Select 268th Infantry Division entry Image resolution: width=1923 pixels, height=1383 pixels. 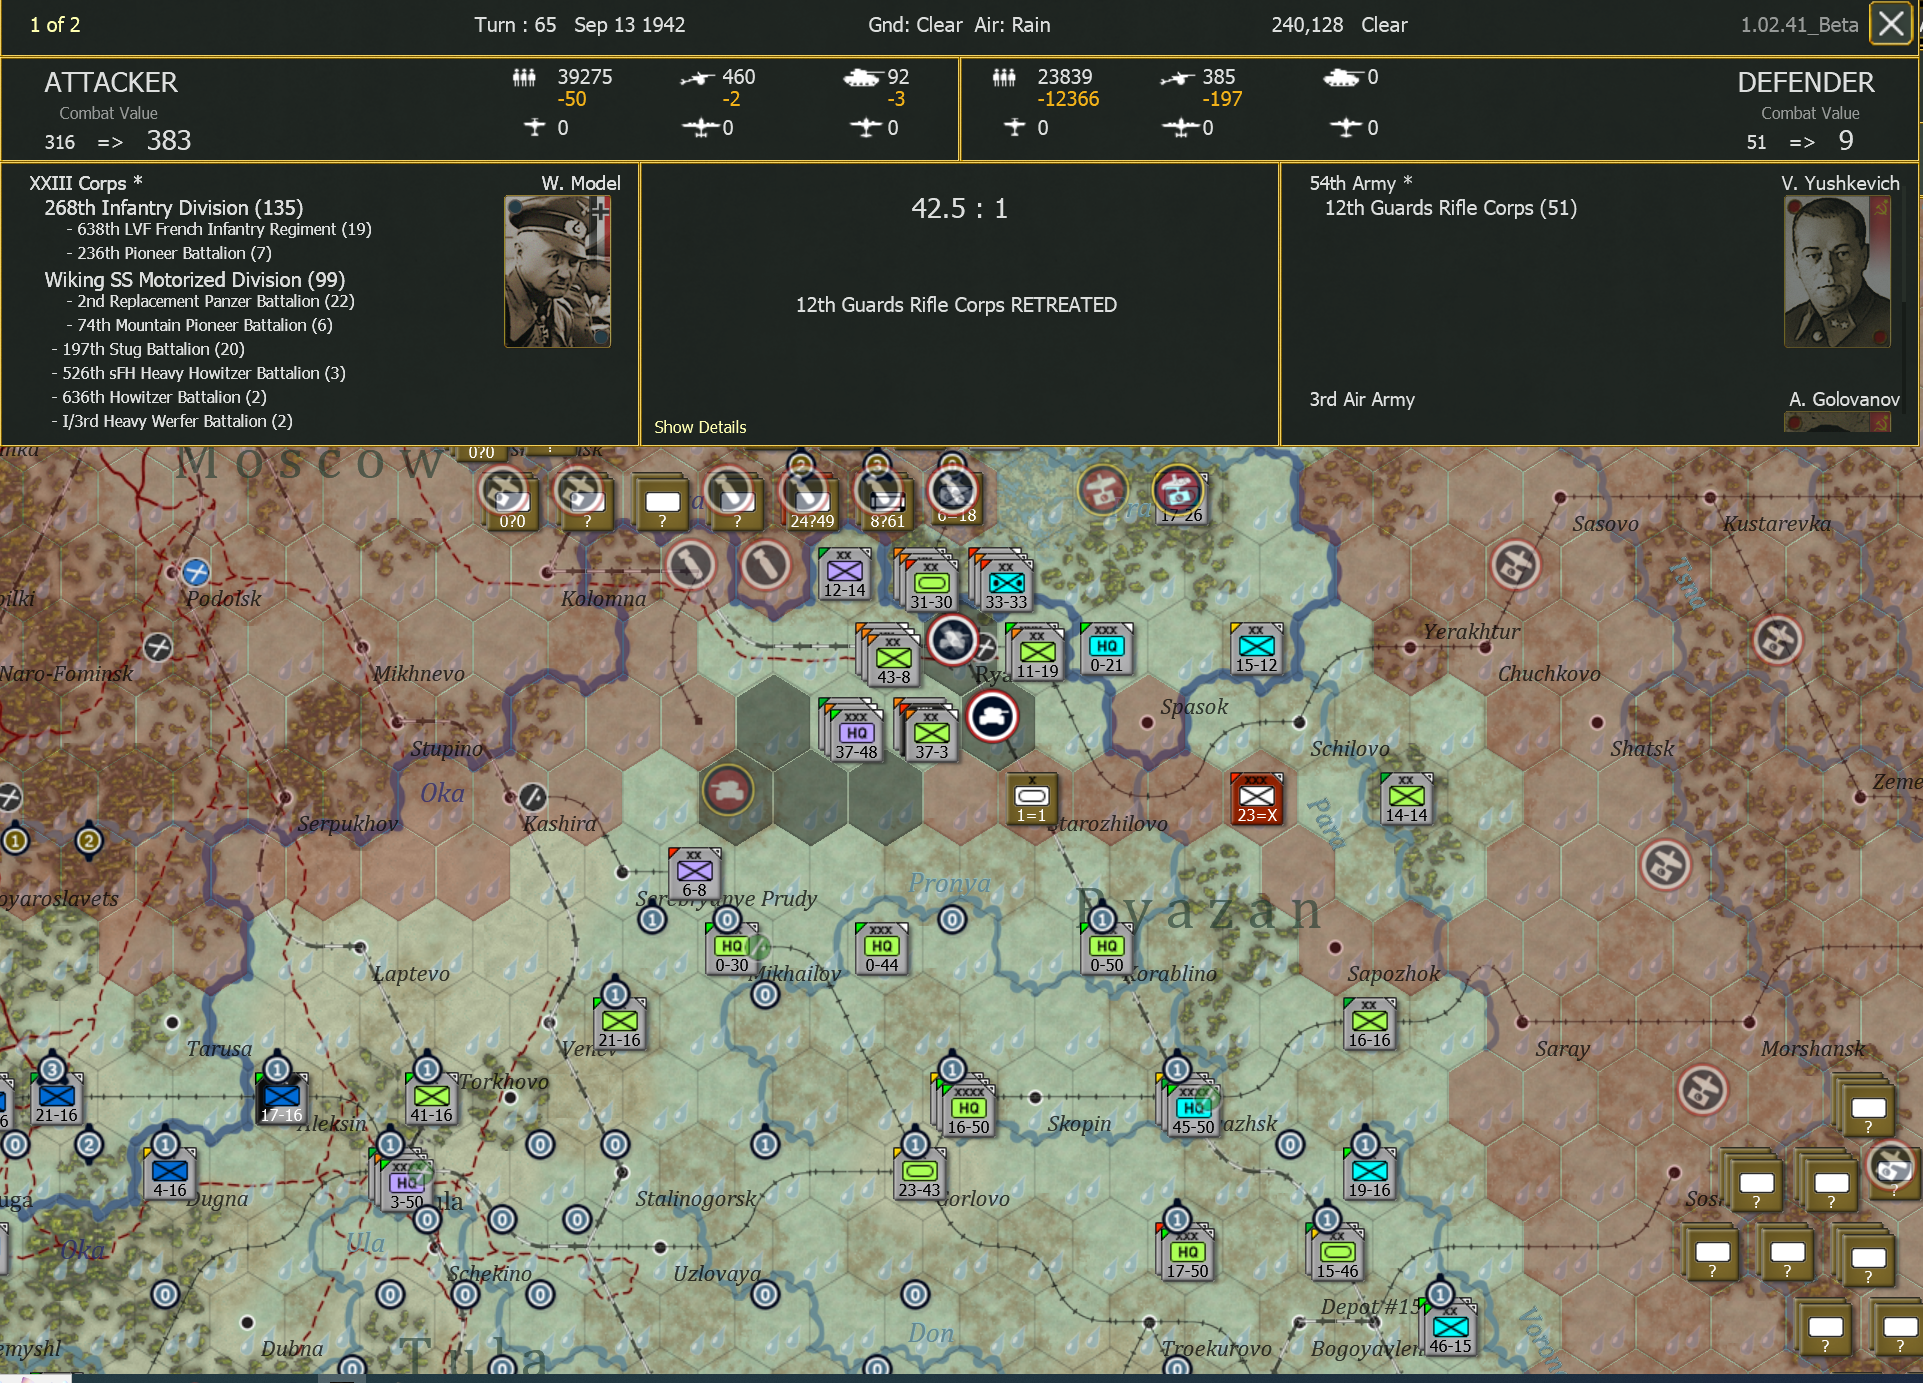pyautogui.click(x=173, y=208)
